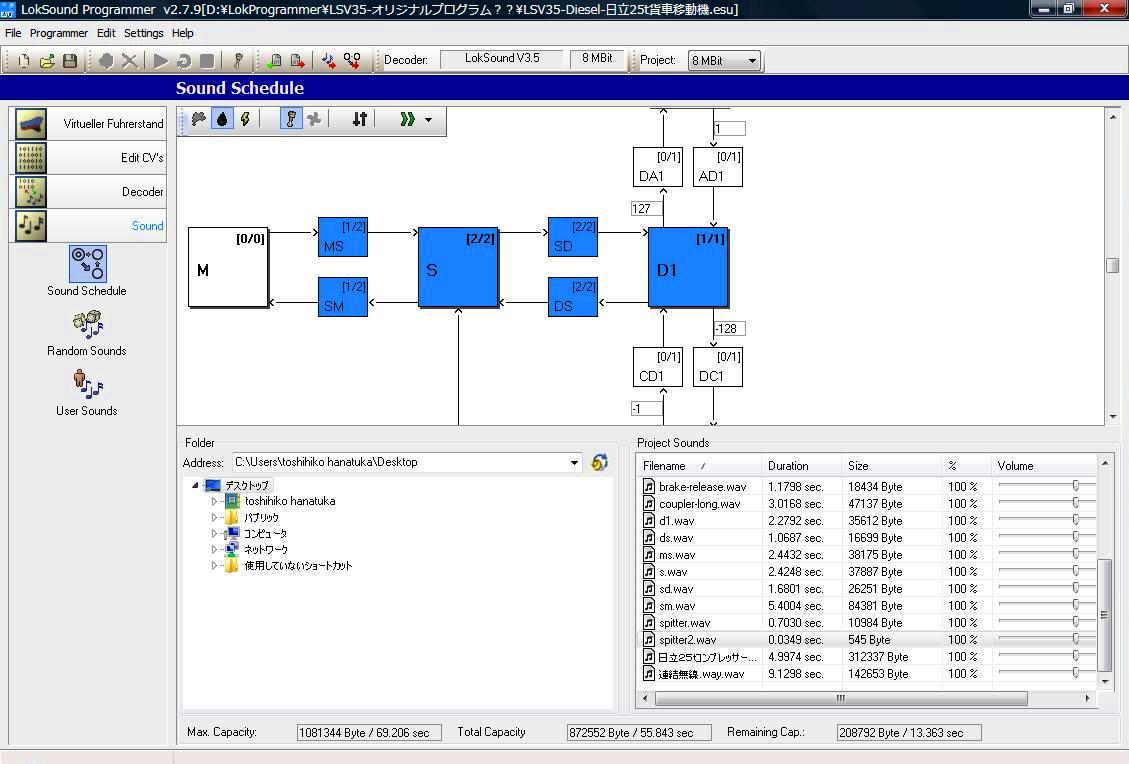Viewport: 1129px width, 764px height.
Task: Open a project with the folder icon
Action: 47,60
